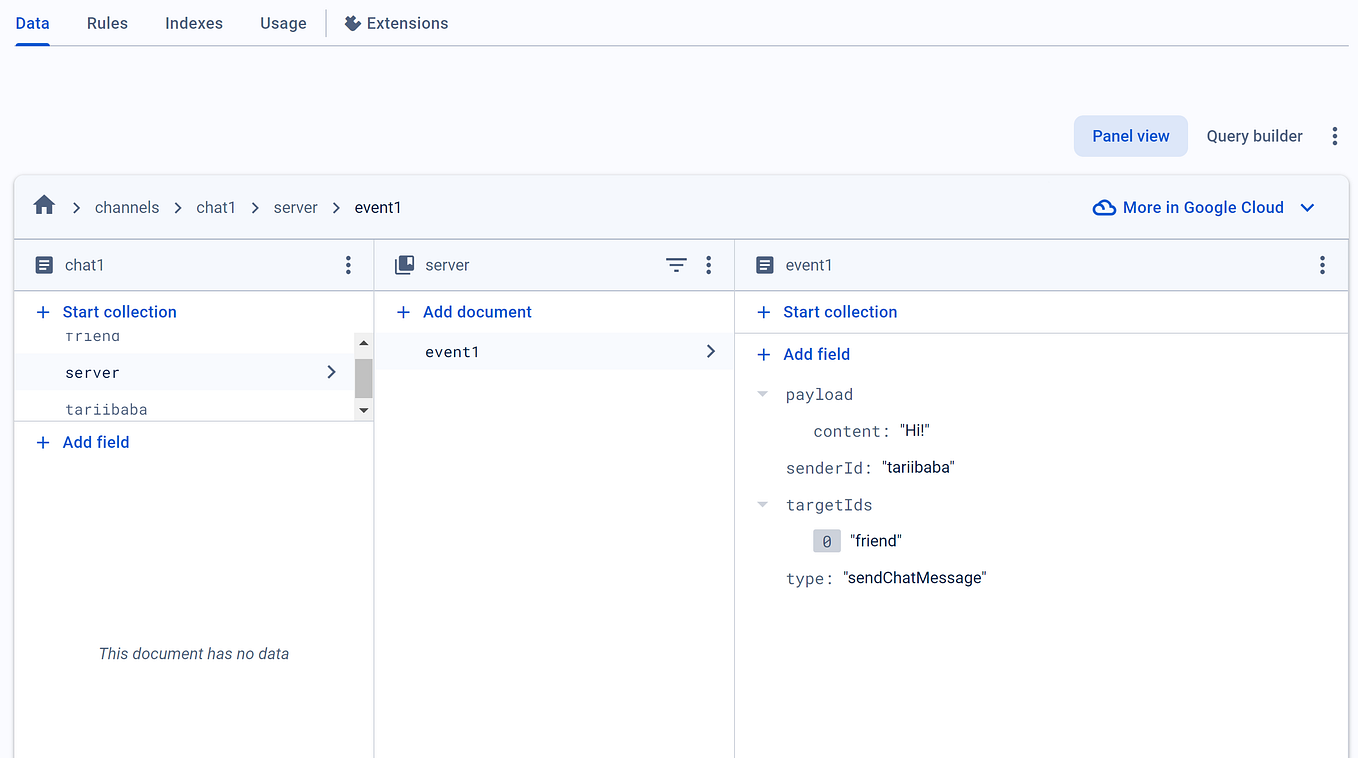Open the More in Google Cloud dropdown
This screenshot has height=758, width=1358.
click(1307, 208)
